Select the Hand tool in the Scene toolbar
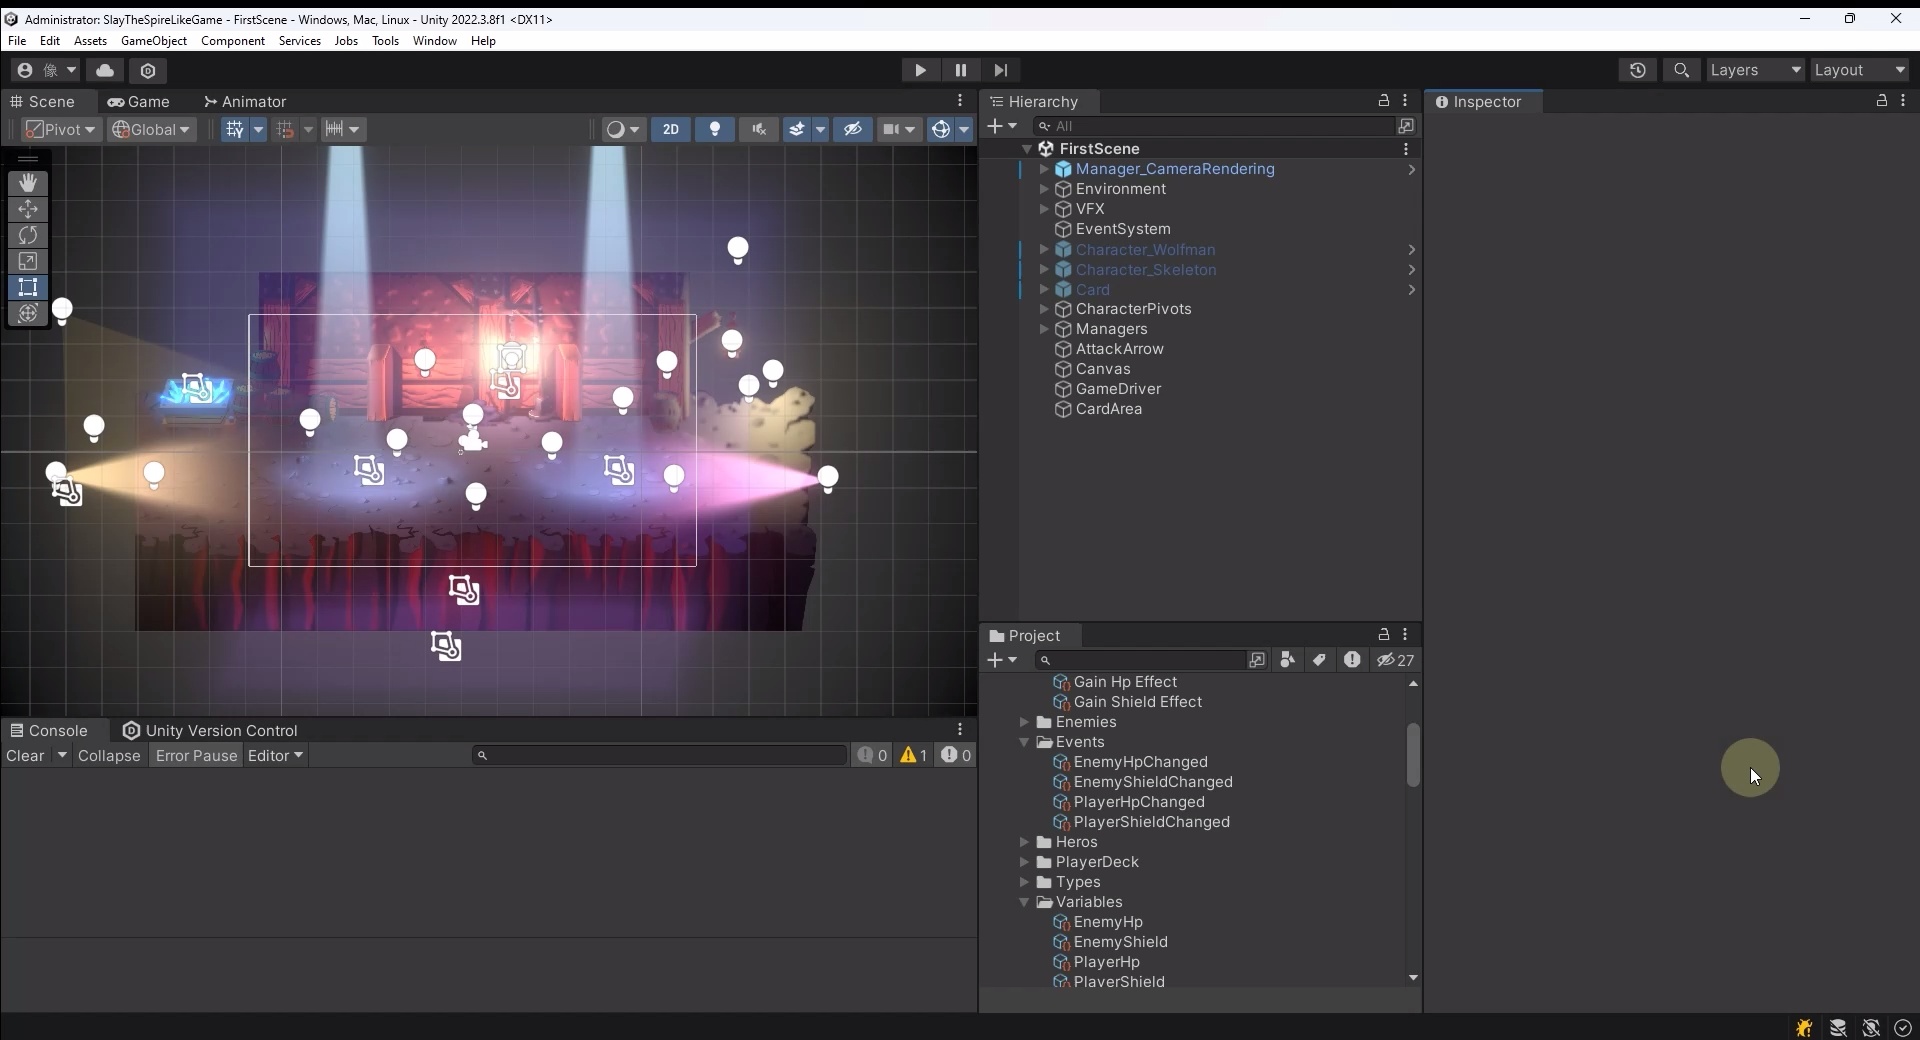 tap(27, 182)
